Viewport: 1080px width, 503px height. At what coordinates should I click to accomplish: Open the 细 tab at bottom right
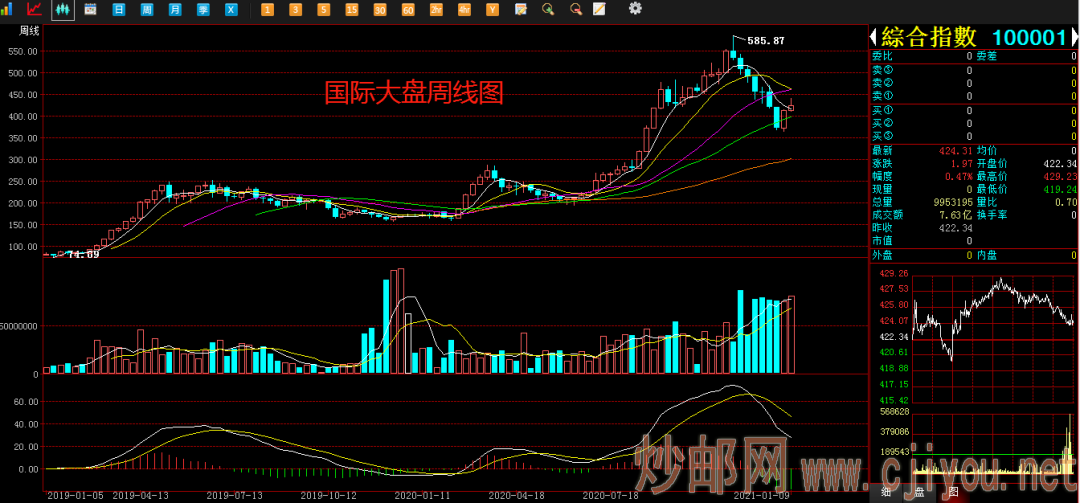point(886,492)
